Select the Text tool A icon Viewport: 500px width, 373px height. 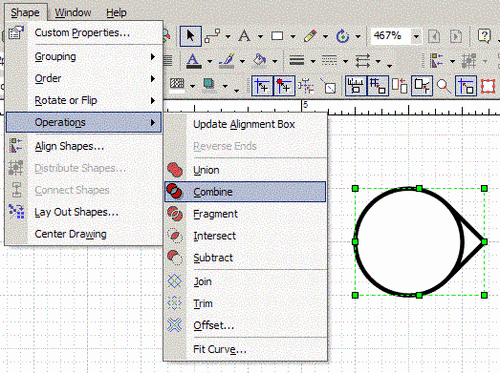pyautogui.click(x=244, y=36)
